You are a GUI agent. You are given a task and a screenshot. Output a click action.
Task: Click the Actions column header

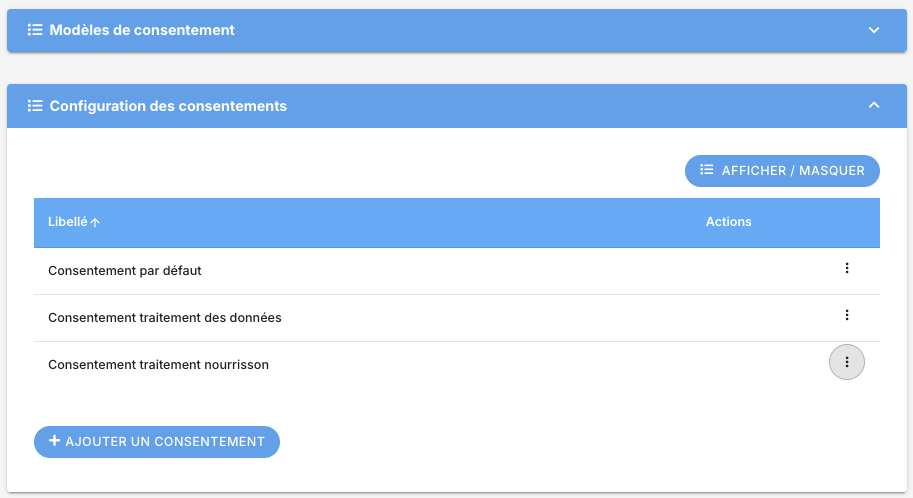coord(728,222)
